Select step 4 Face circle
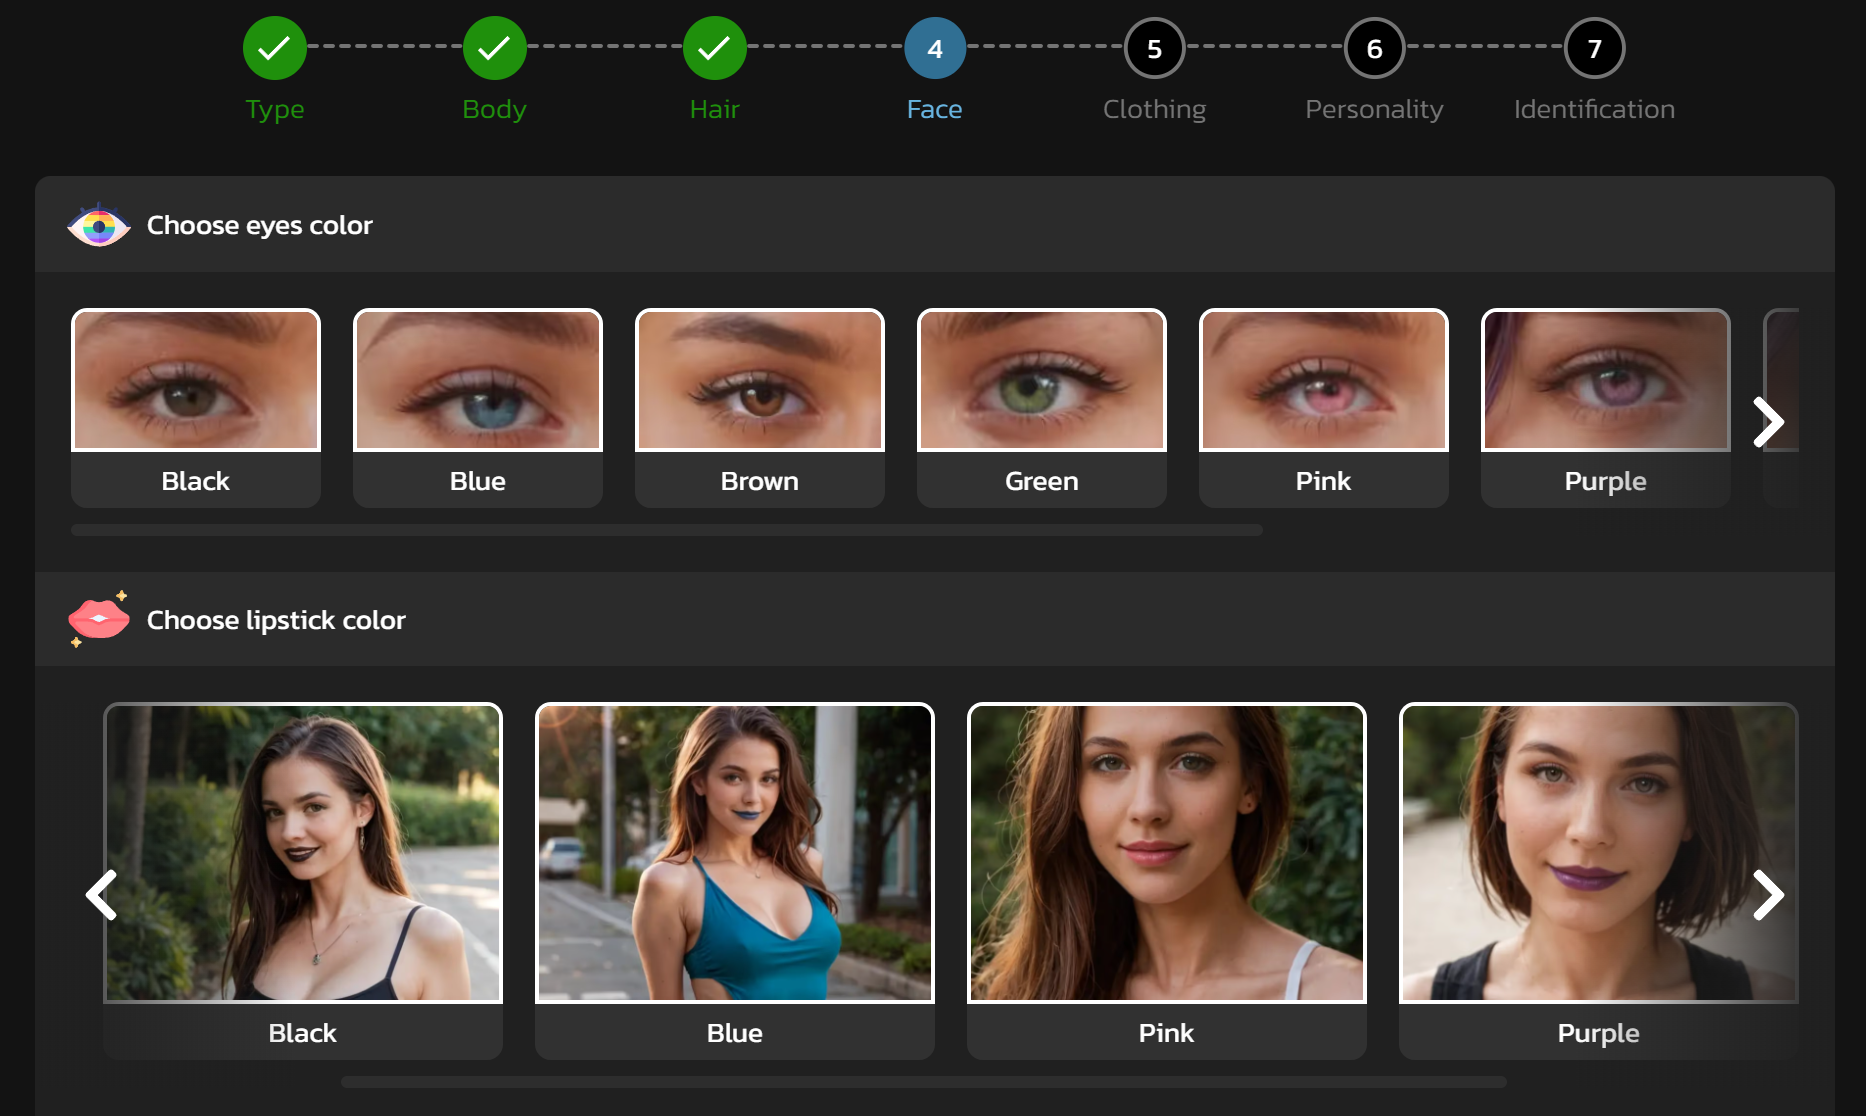The width and height of the screenshot is (1866, 1116). [934, 48]
